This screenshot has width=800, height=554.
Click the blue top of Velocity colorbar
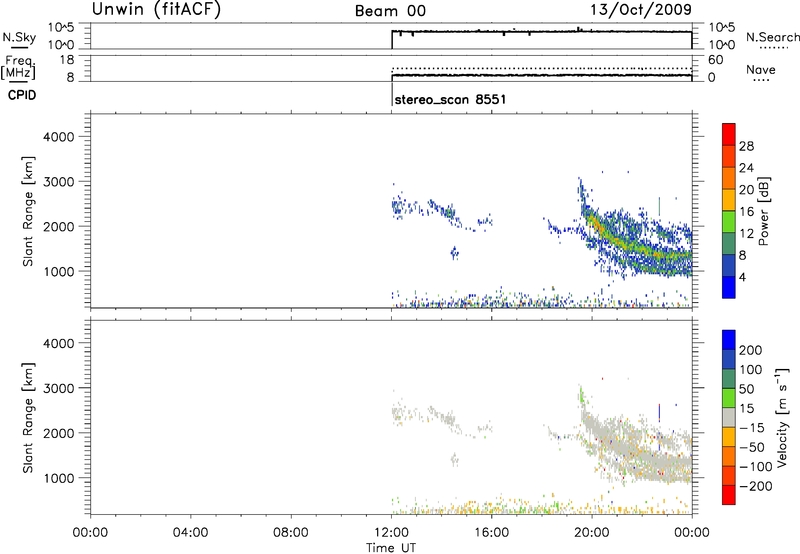point(729,340)
